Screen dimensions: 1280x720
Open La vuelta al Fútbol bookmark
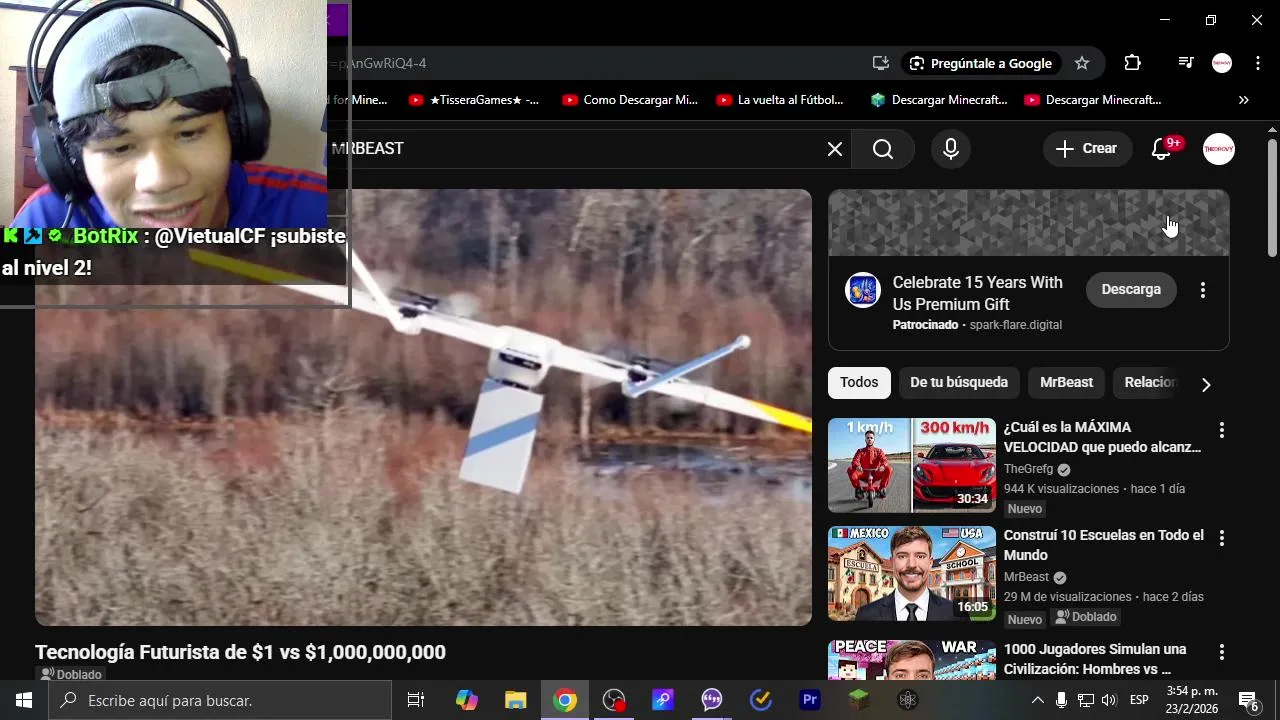781,100
